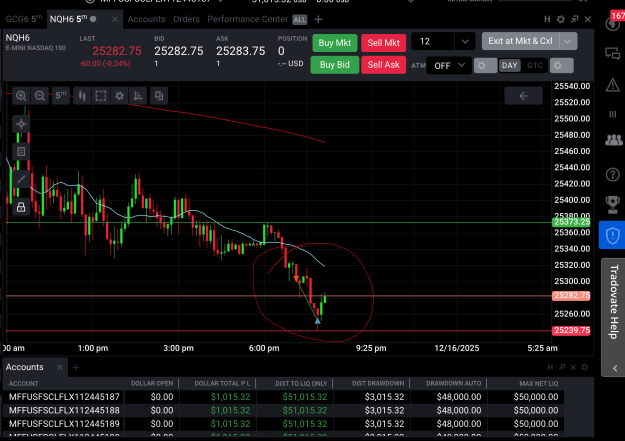Screen dimensions: 625x441
Task: Close the NQH6 5m tab
Action: [x=115, y=19]
